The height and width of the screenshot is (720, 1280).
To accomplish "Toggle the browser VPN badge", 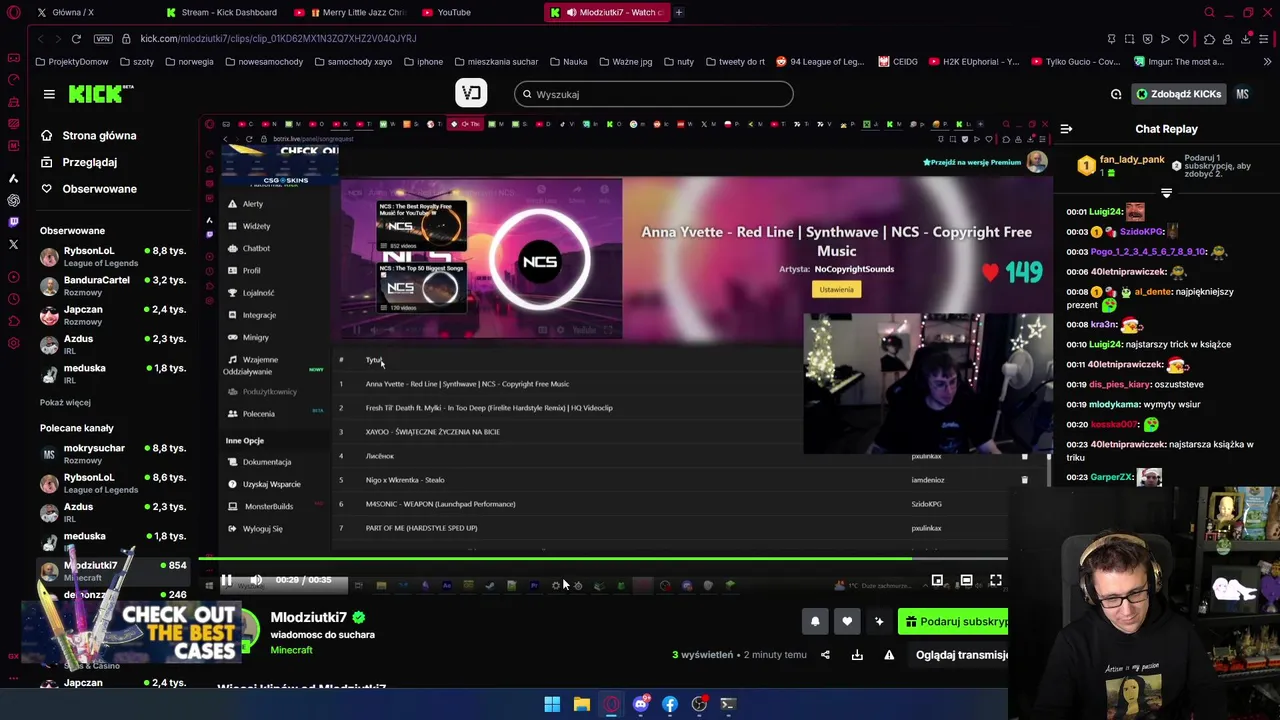I will (103, 38).
